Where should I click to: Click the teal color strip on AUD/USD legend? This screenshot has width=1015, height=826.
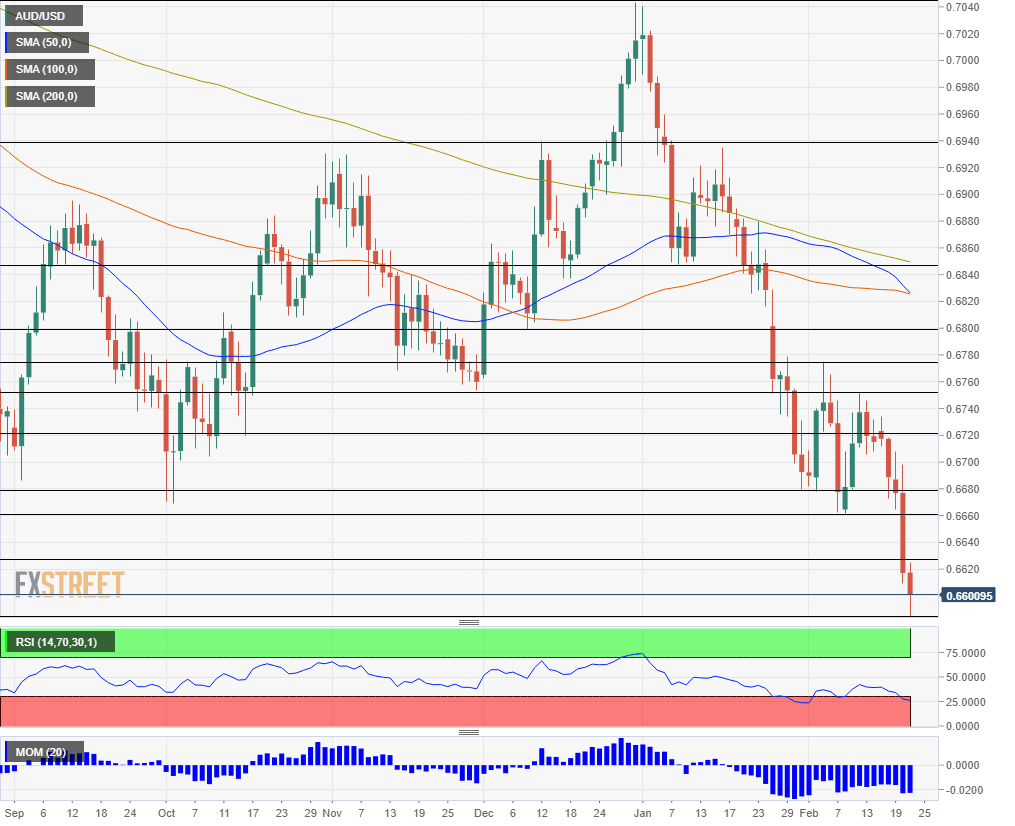point(7,15)
